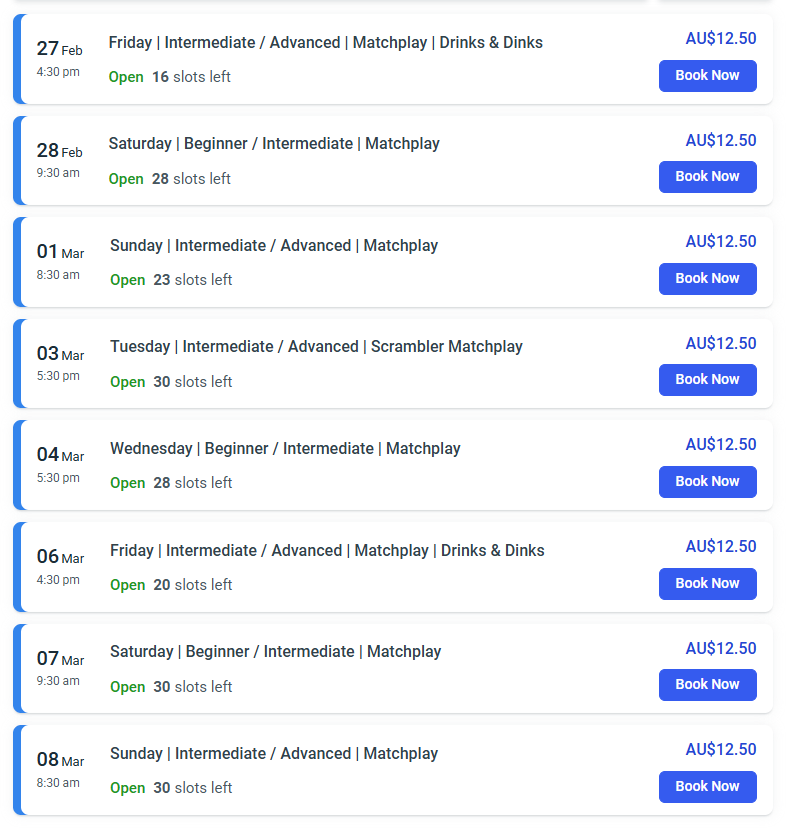
Task: Click the 08 Mar Sunday session title
Action: (274, 753)
